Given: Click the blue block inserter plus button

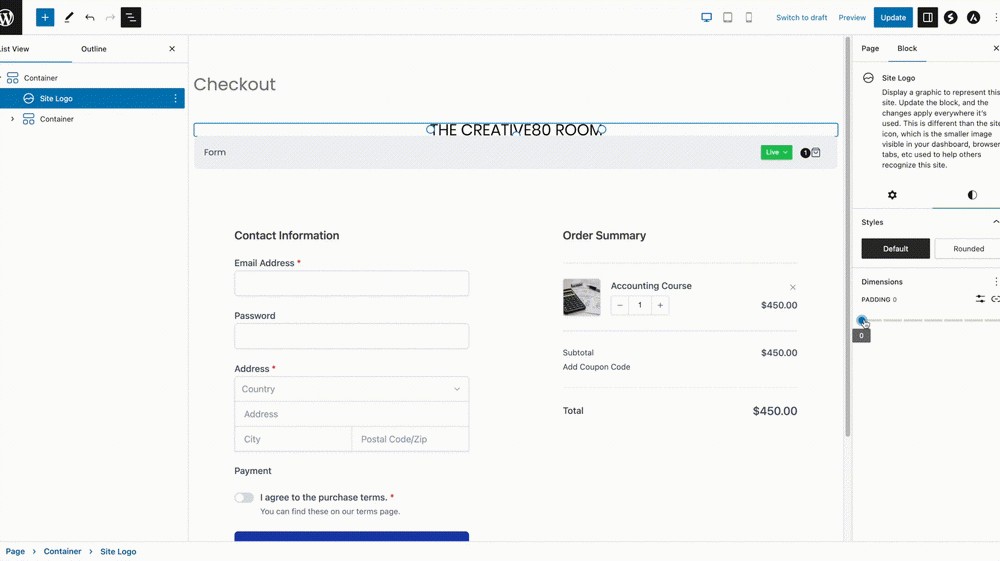Looking at the screenshot, I should coord(45,17).
